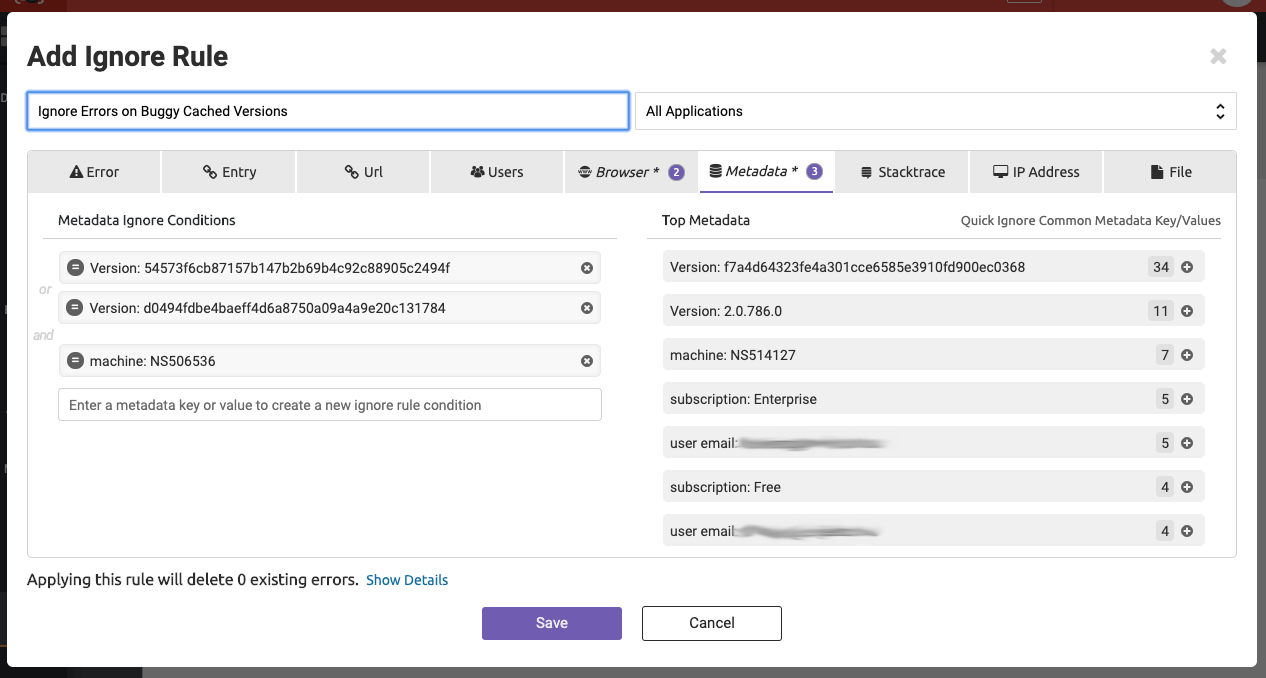Close the Add Ignore Rule dialog
Screen dimensions: 1266x678
coord(1218,57)
